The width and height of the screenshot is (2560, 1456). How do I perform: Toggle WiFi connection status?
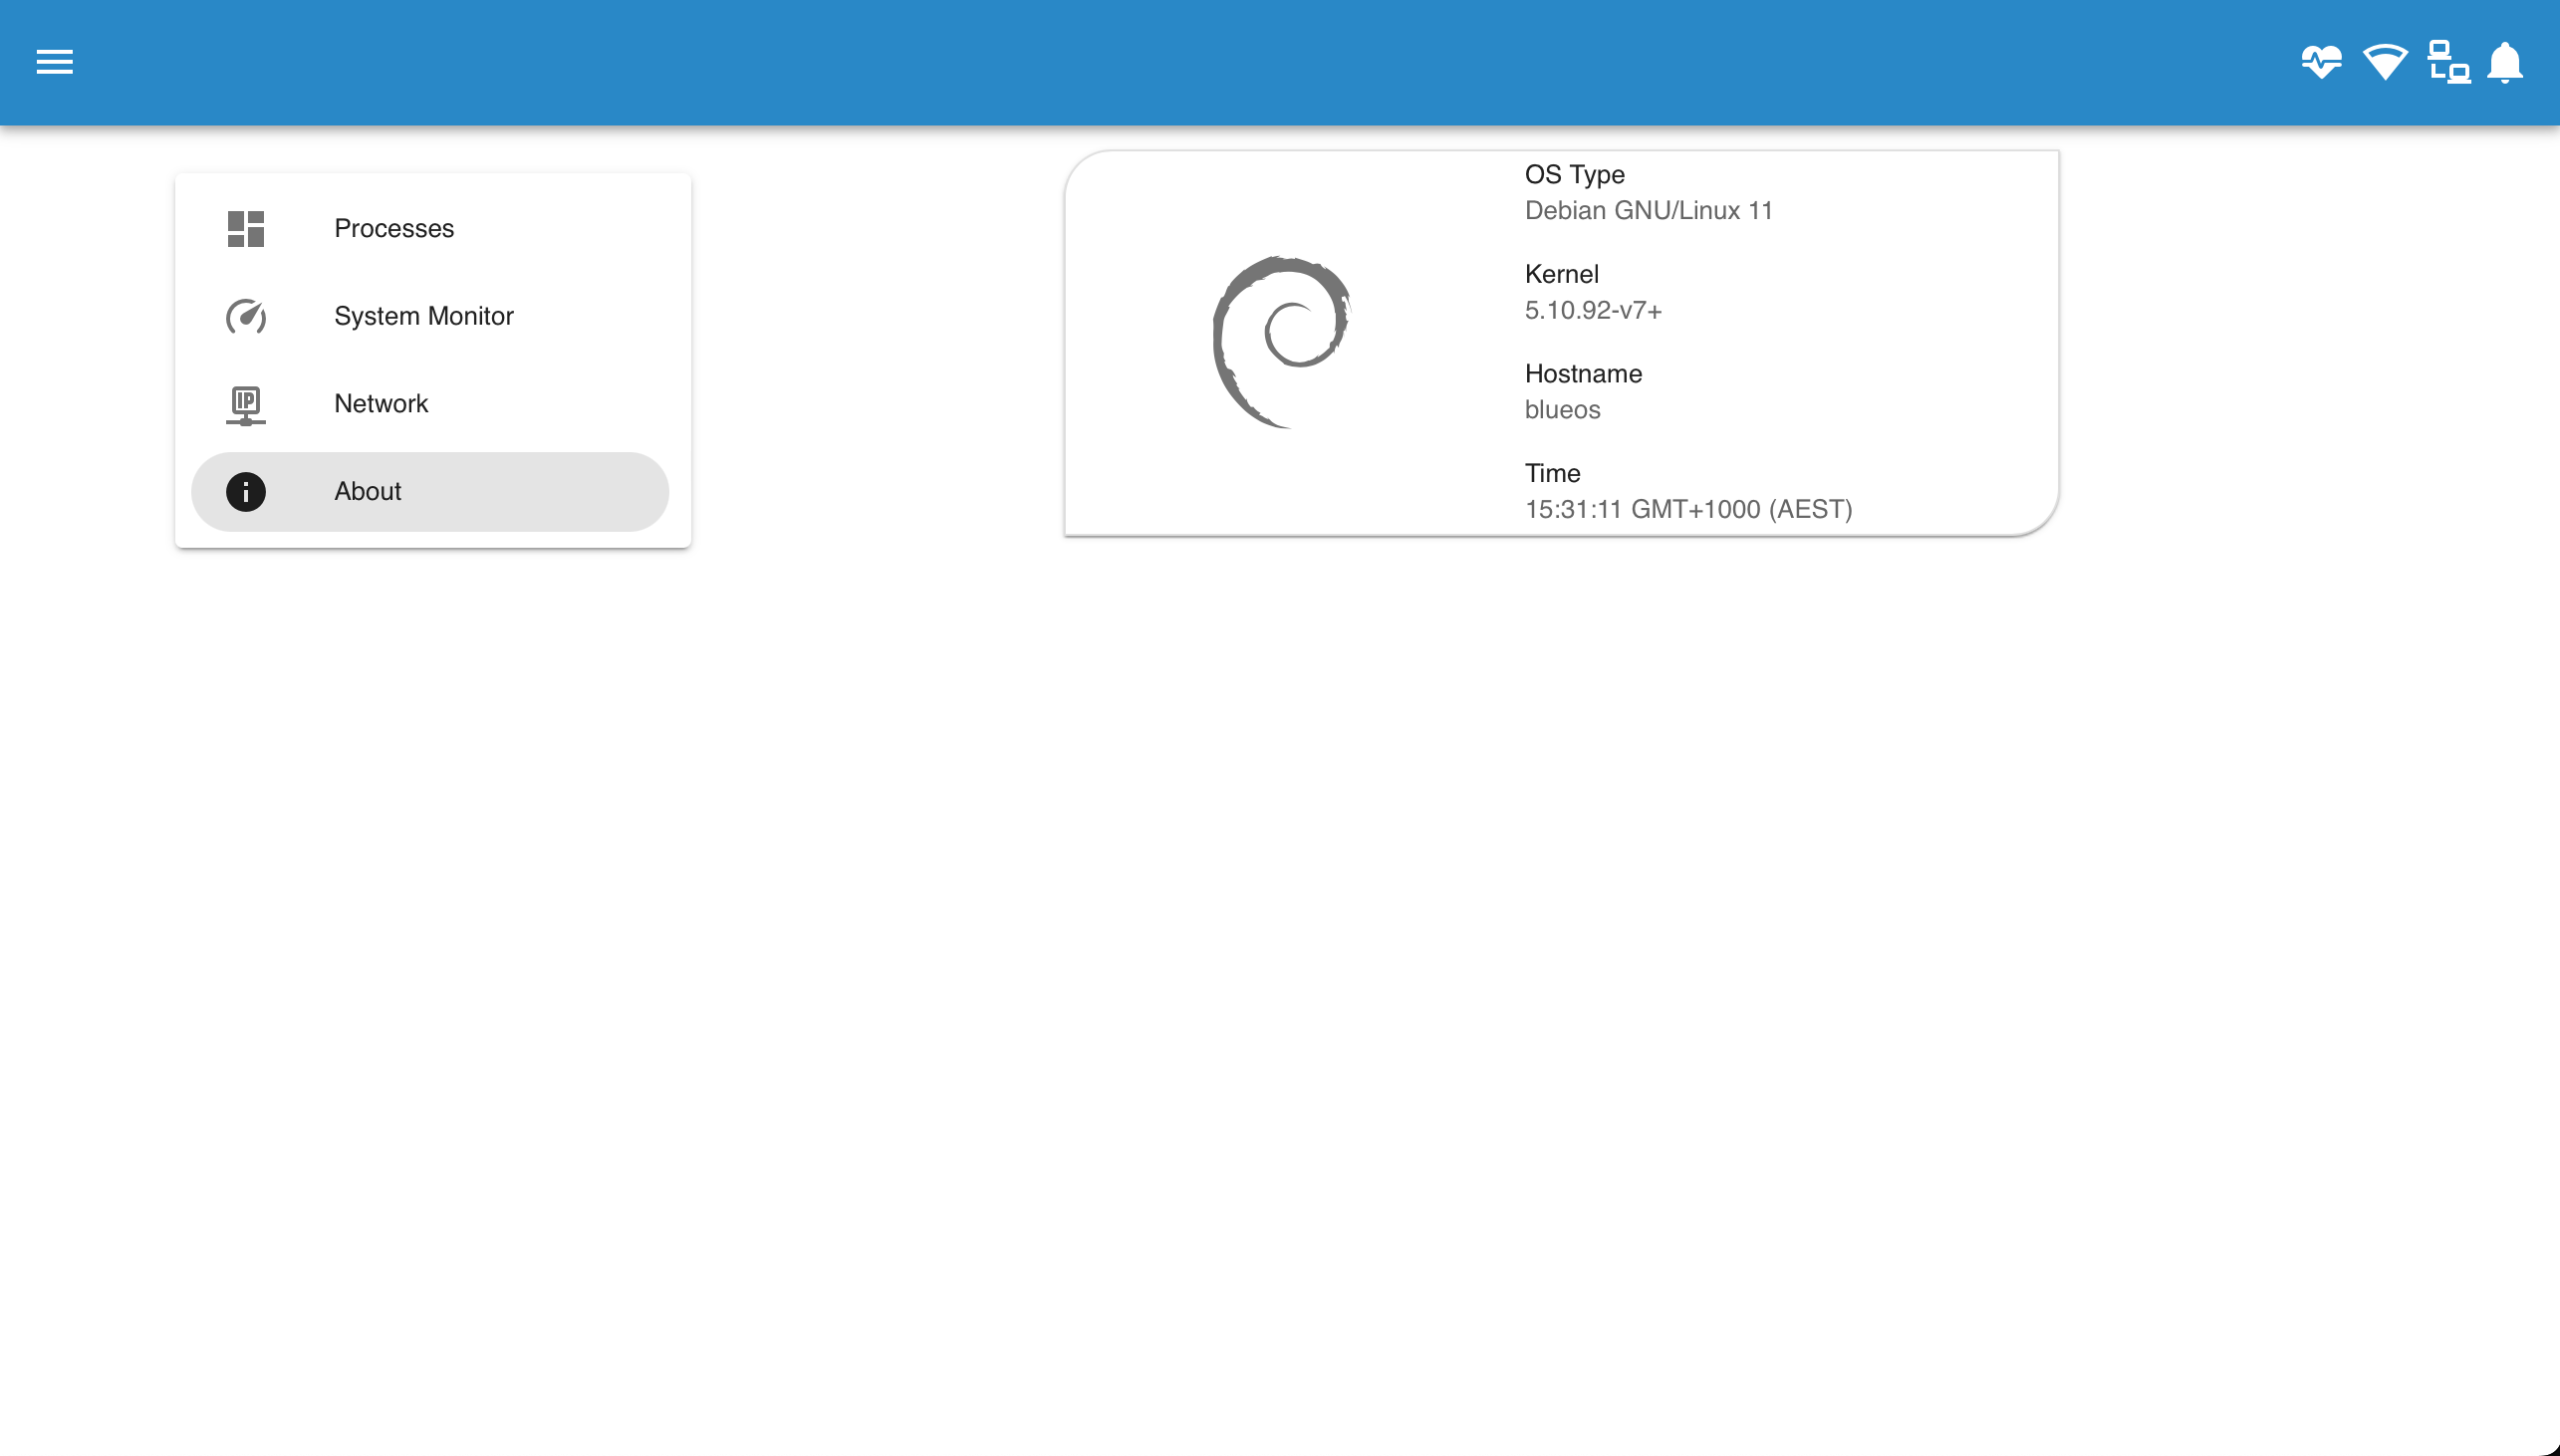click(2384, 62)
